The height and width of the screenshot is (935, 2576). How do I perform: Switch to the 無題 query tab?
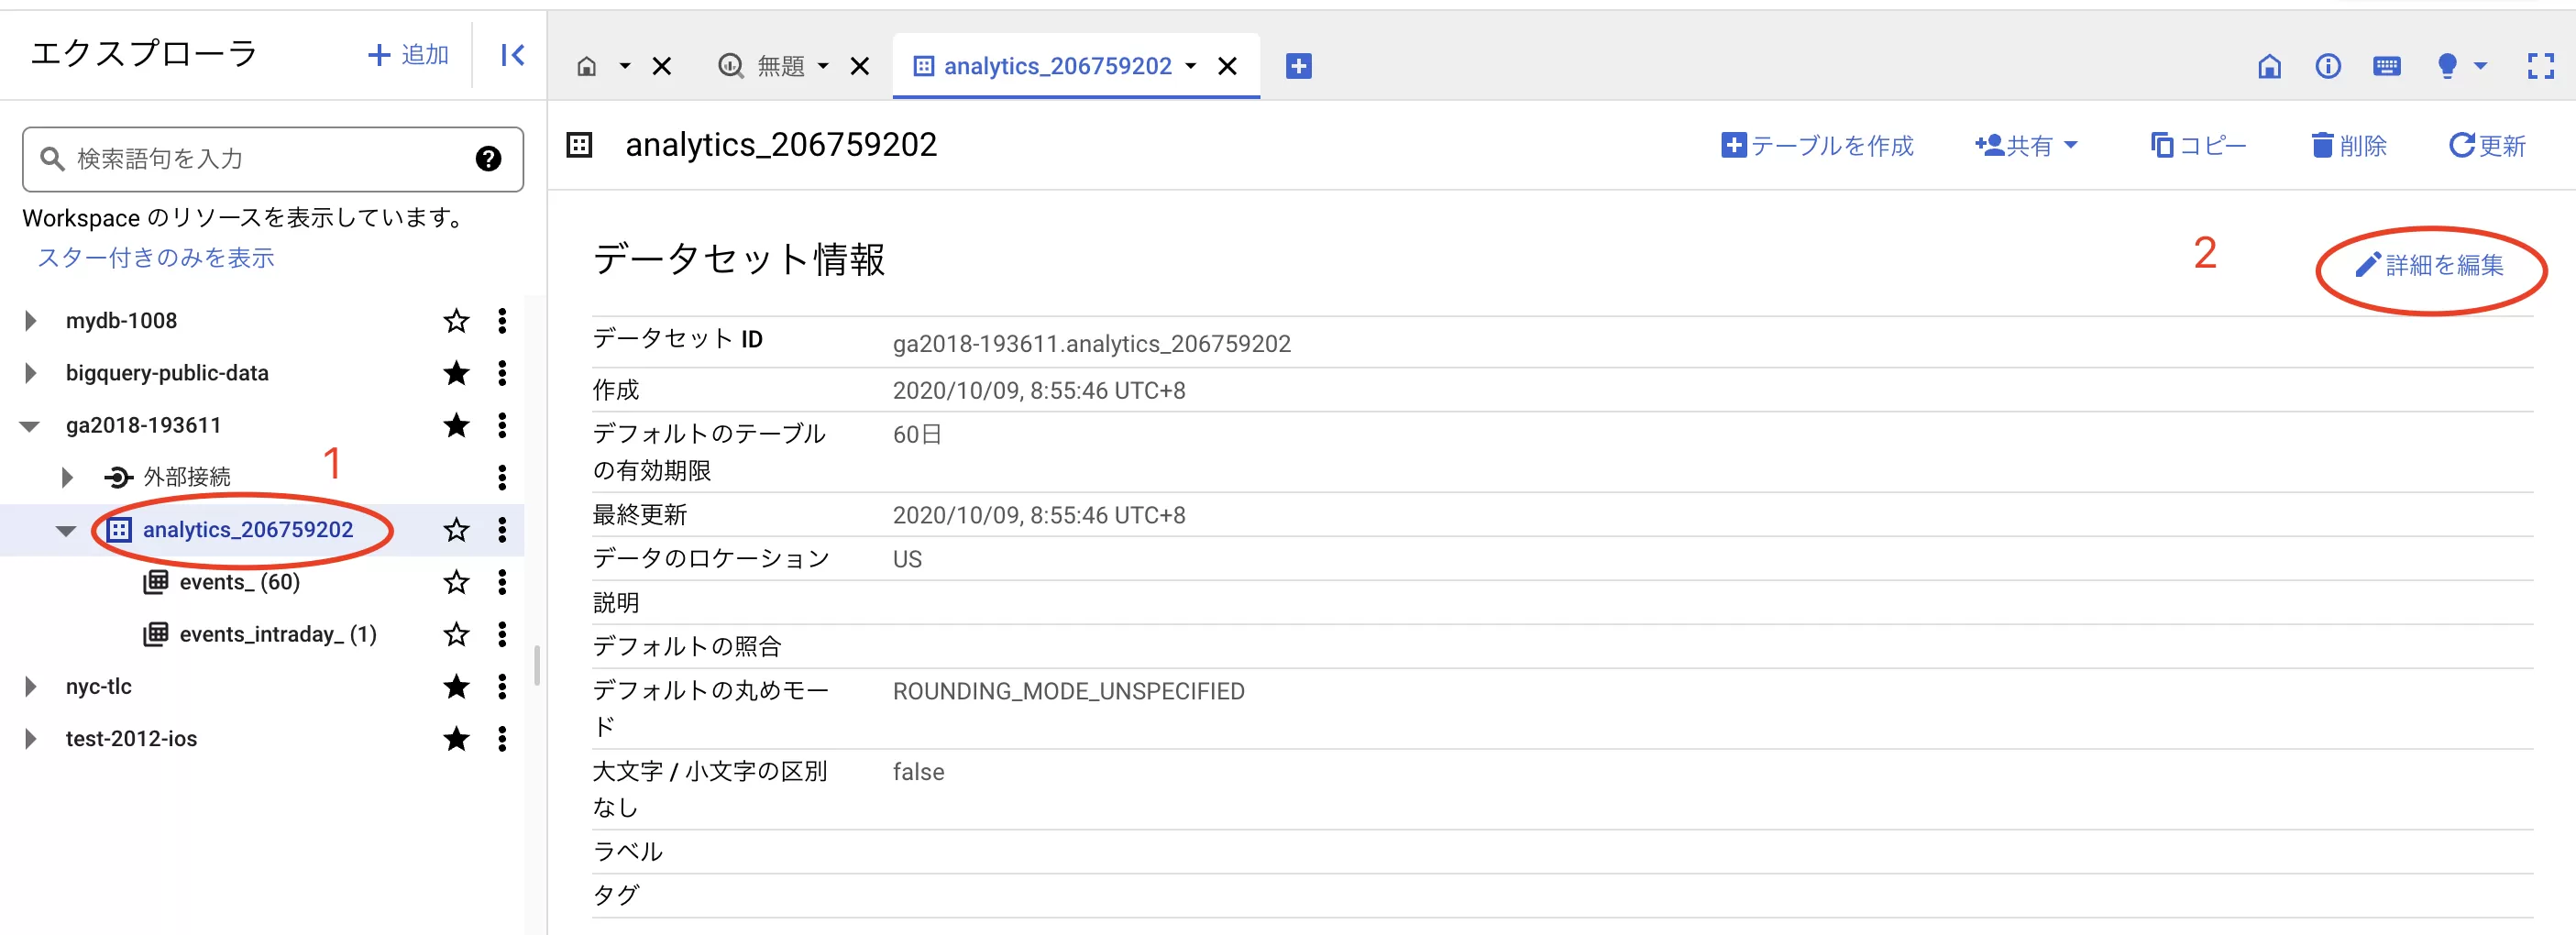click(780, 67)
